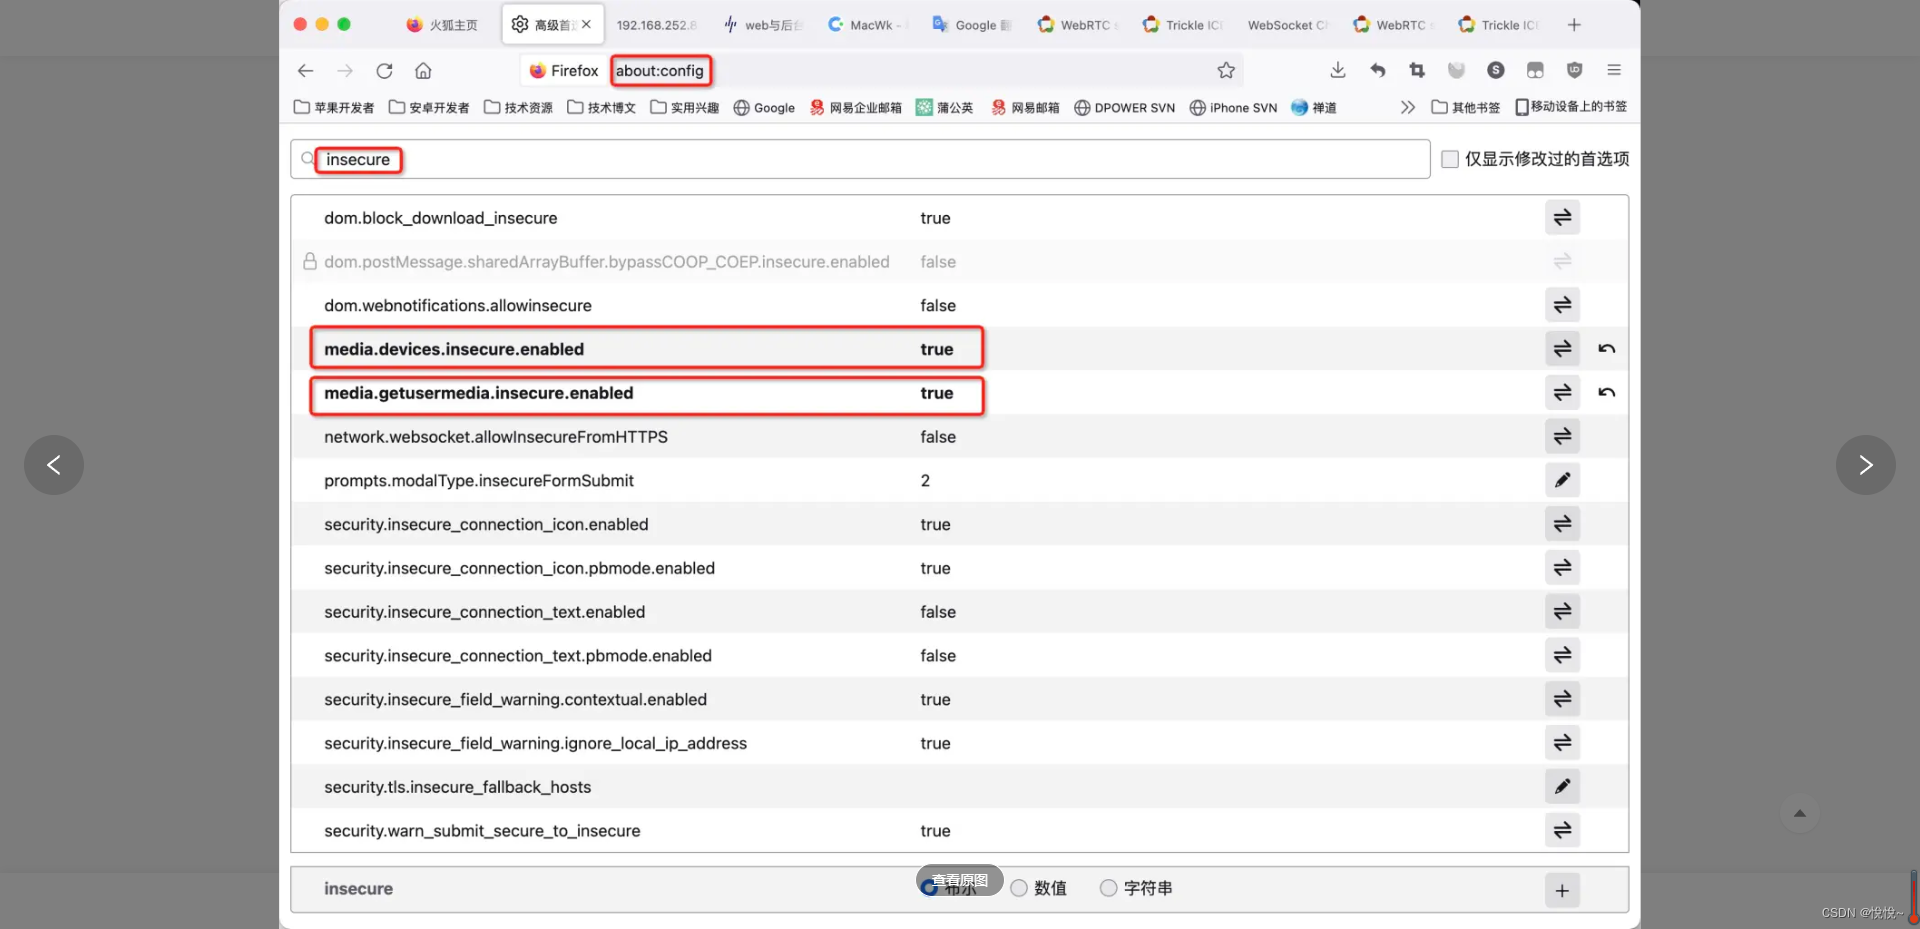The image size is (1920, 929).
Task: Switch to the WebSocket tab
Action: pos(1288,25)
